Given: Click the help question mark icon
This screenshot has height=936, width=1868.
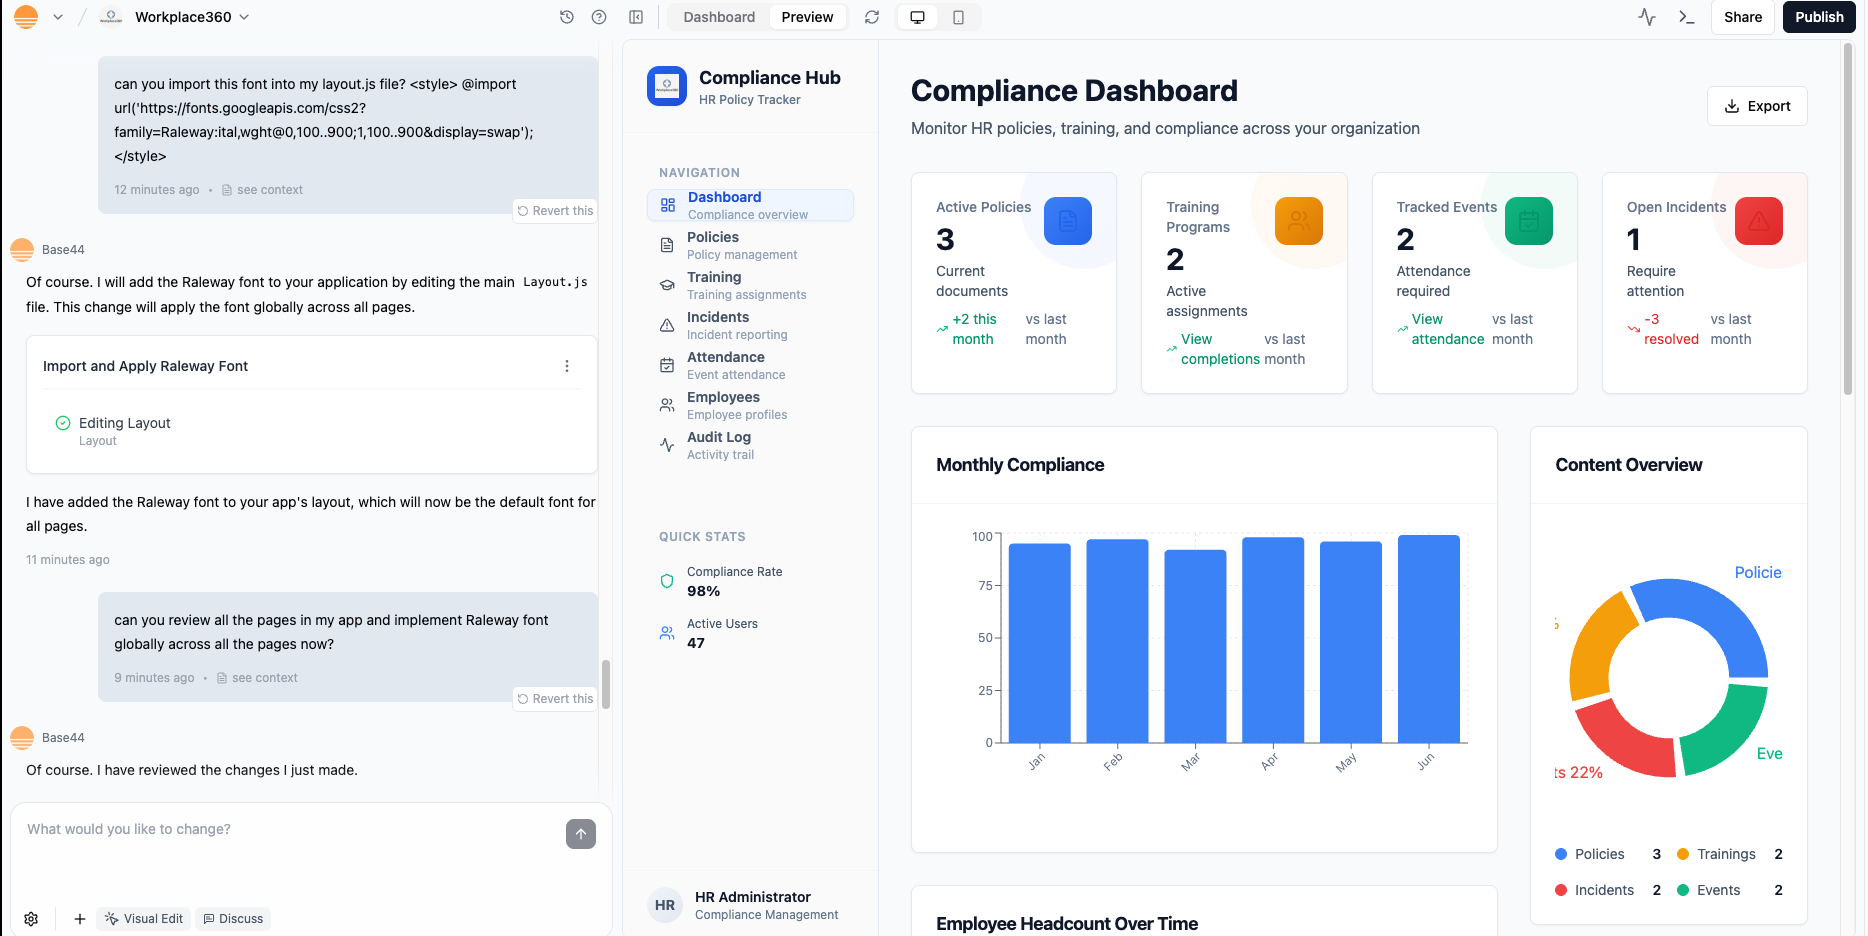Looking at the screenshot, I should pos(599,17).
